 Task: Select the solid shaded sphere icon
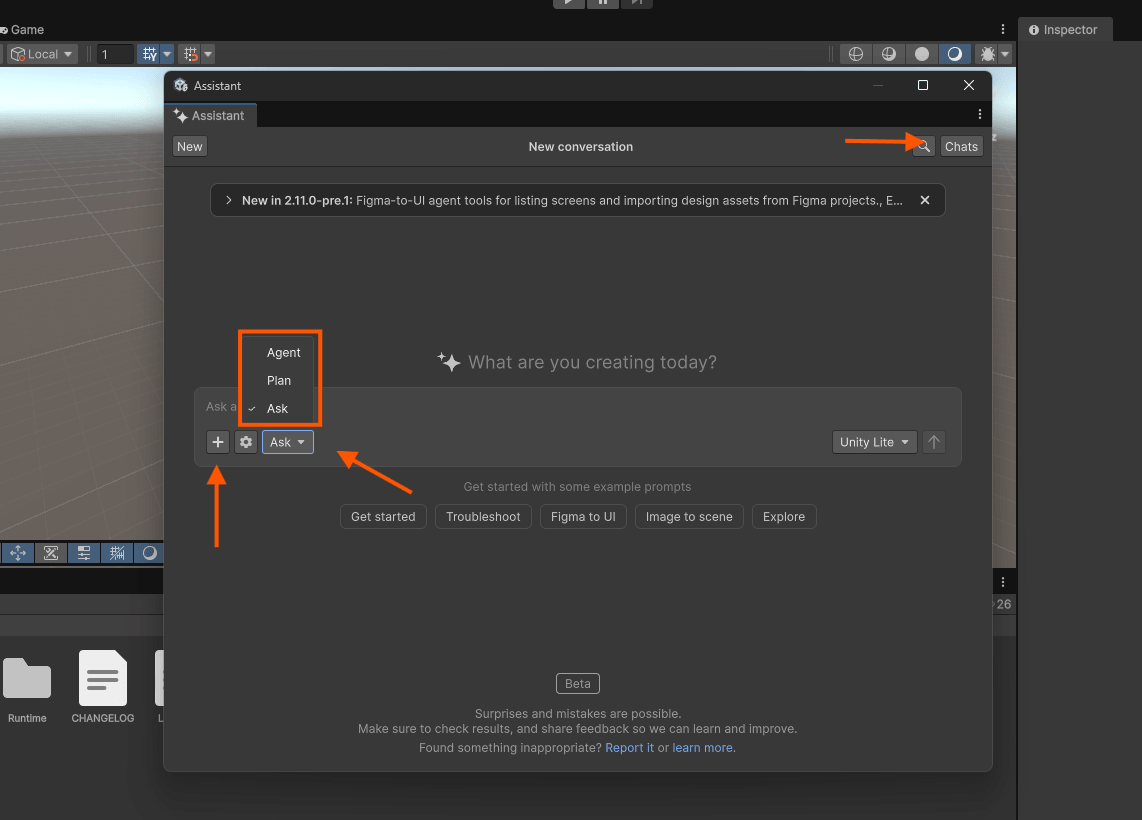(x=922, y=54)
